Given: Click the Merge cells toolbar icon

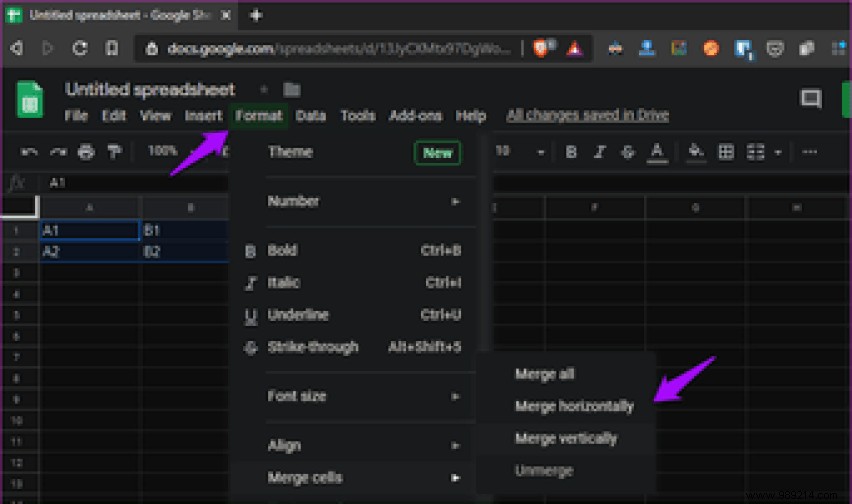Looking at the screenshot, I should [755, 152].
